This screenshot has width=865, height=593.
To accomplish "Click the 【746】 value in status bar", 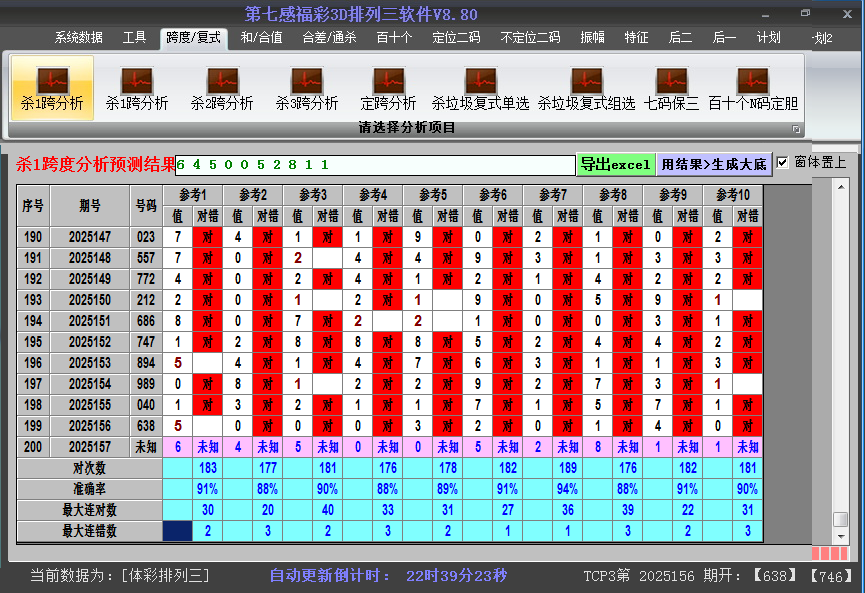I will [x=831, y=576].
